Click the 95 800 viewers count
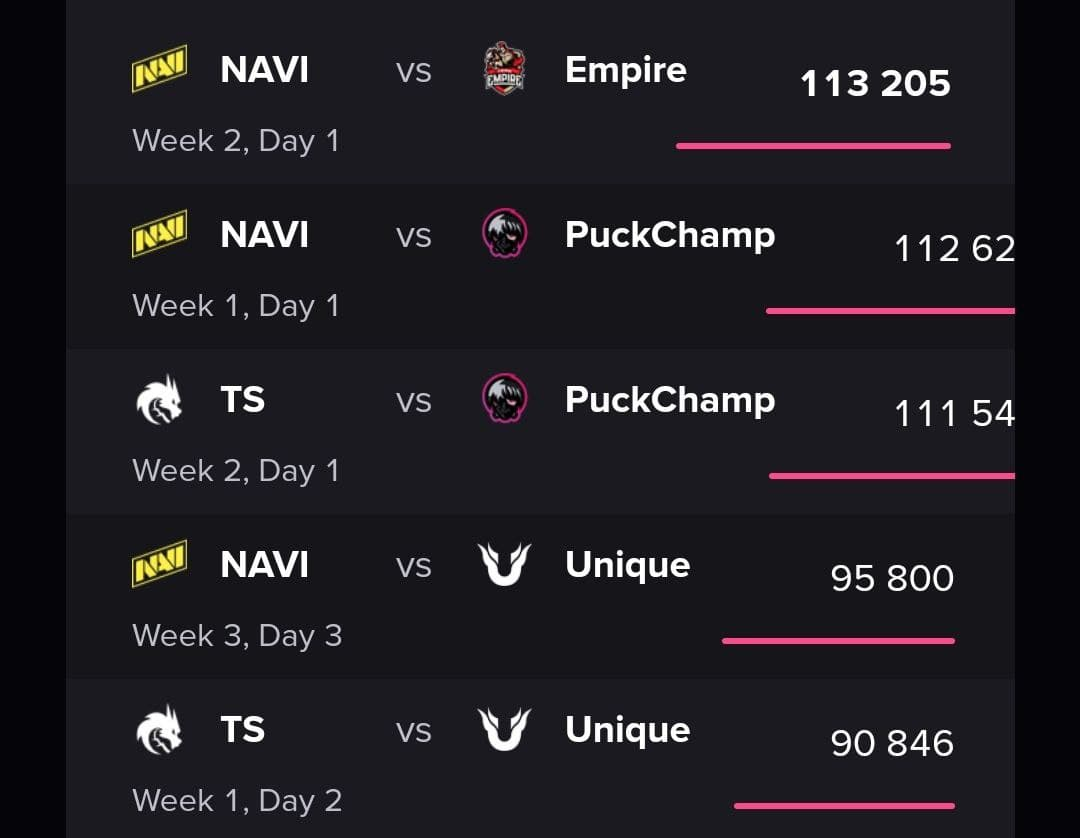The width and height of the screenshot is (1080, 838). click(892, 578)
